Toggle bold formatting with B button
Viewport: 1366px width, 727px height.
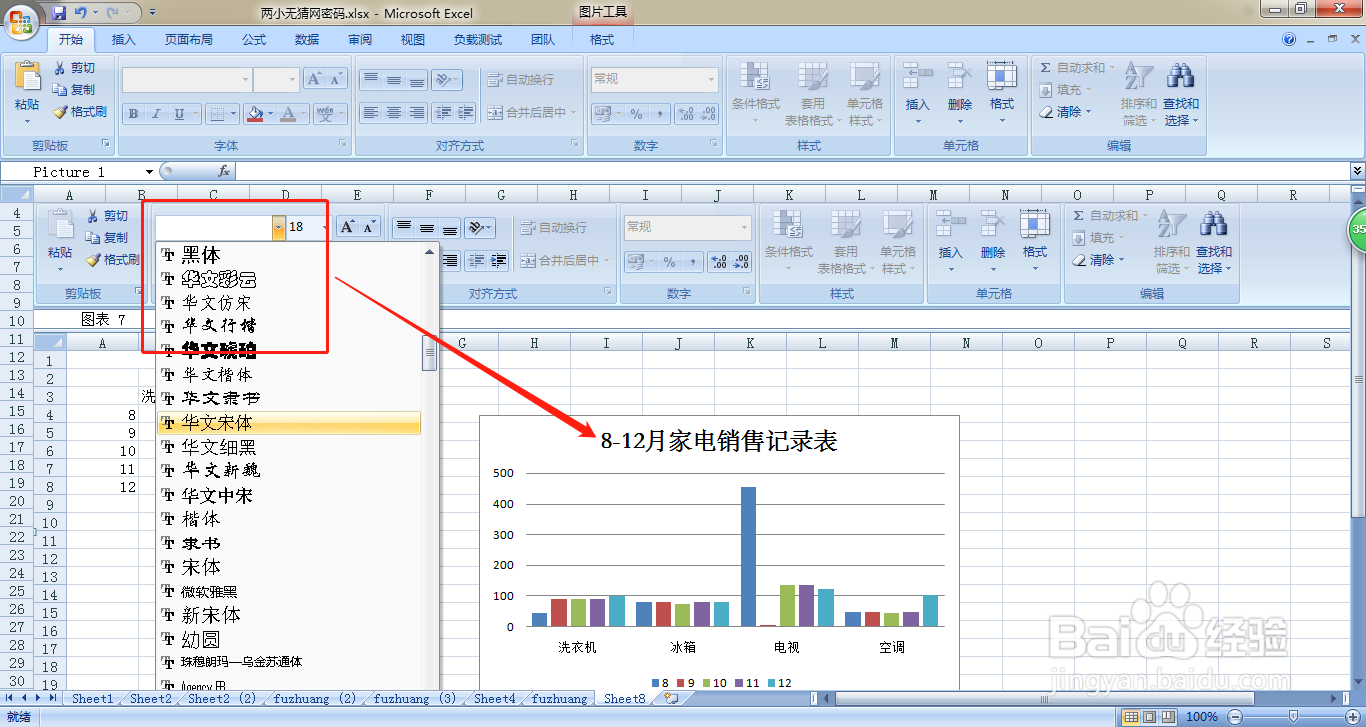(x=132, y=113)
